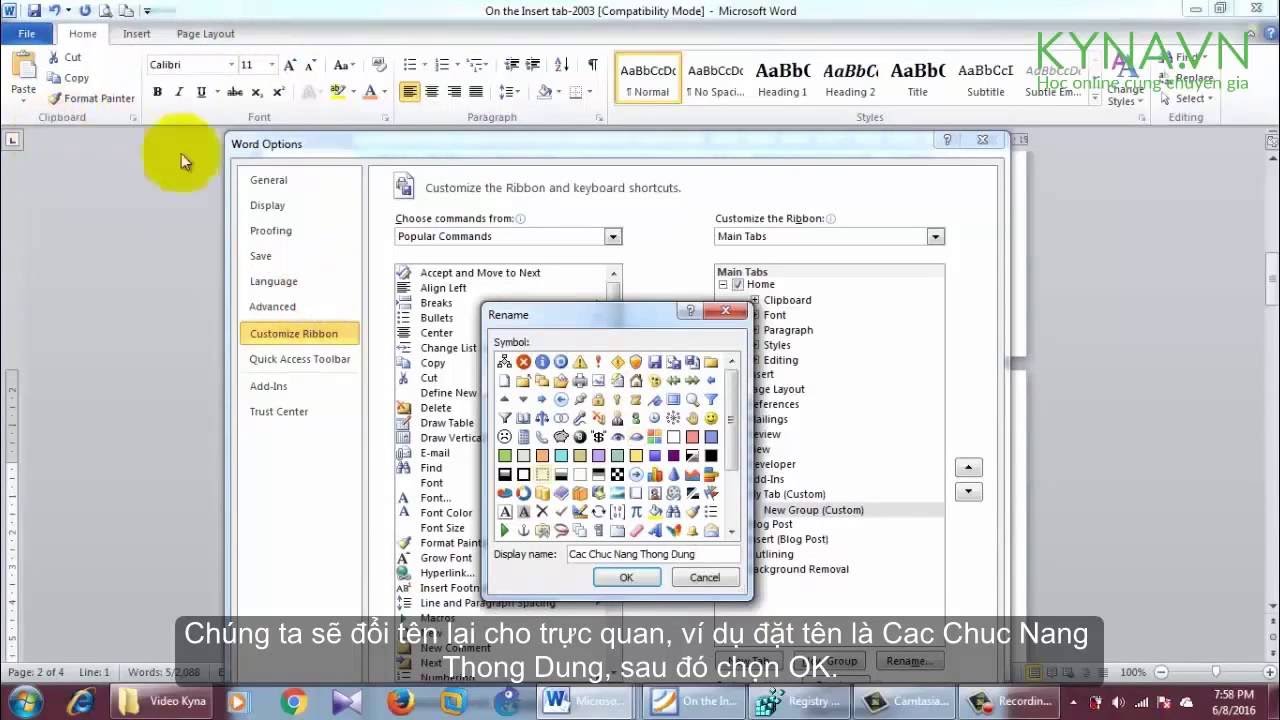
Task: Uncheck the Home tab checkbox
Action: point(738,285)
